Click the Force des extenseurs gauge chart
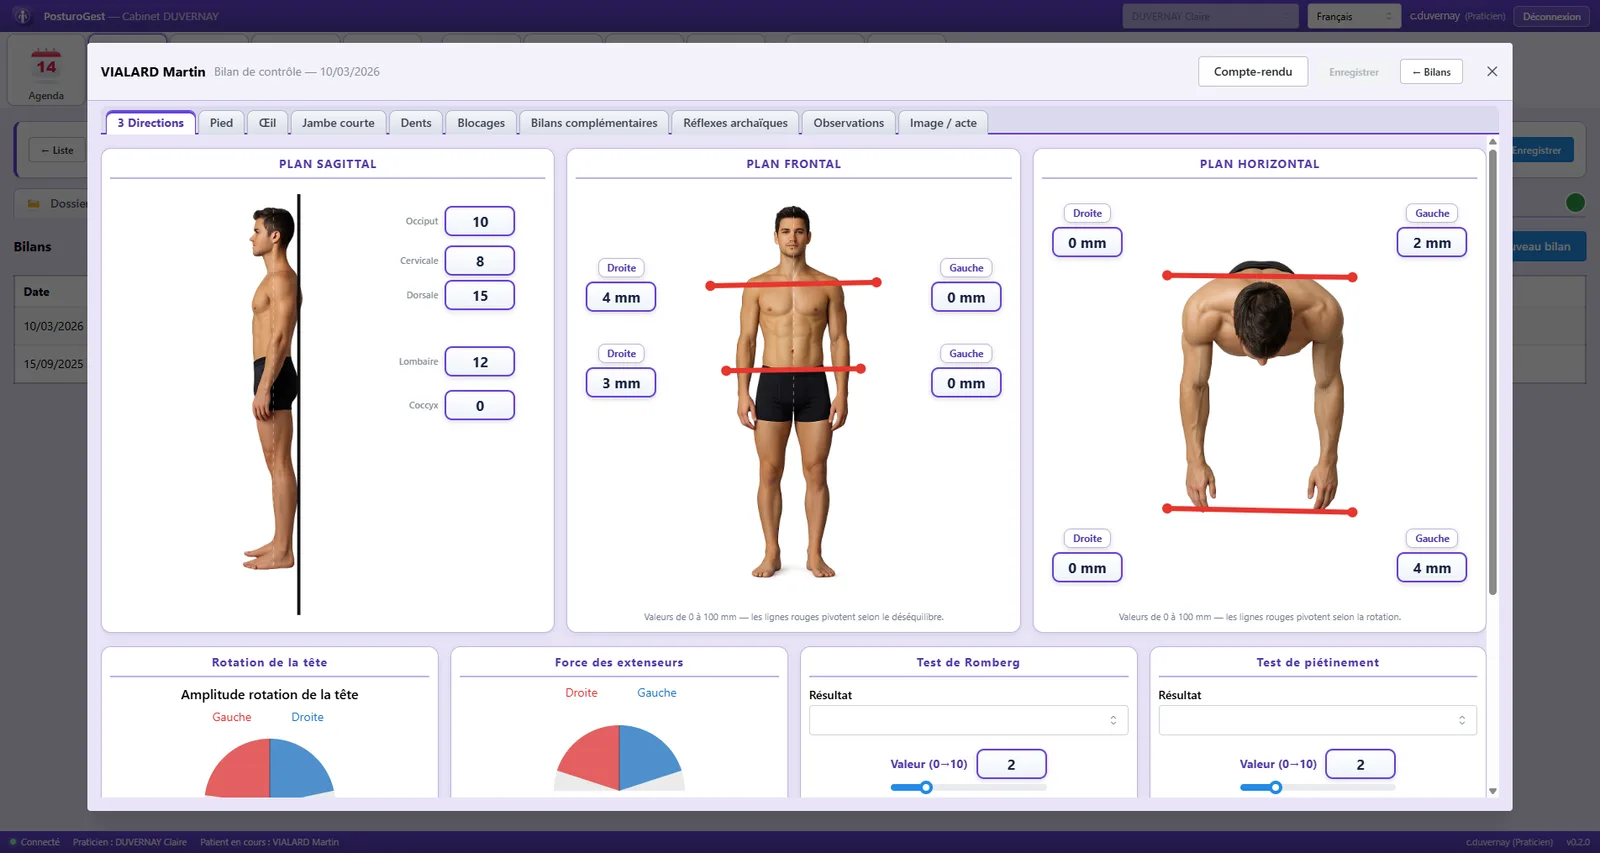 point(619,759)
